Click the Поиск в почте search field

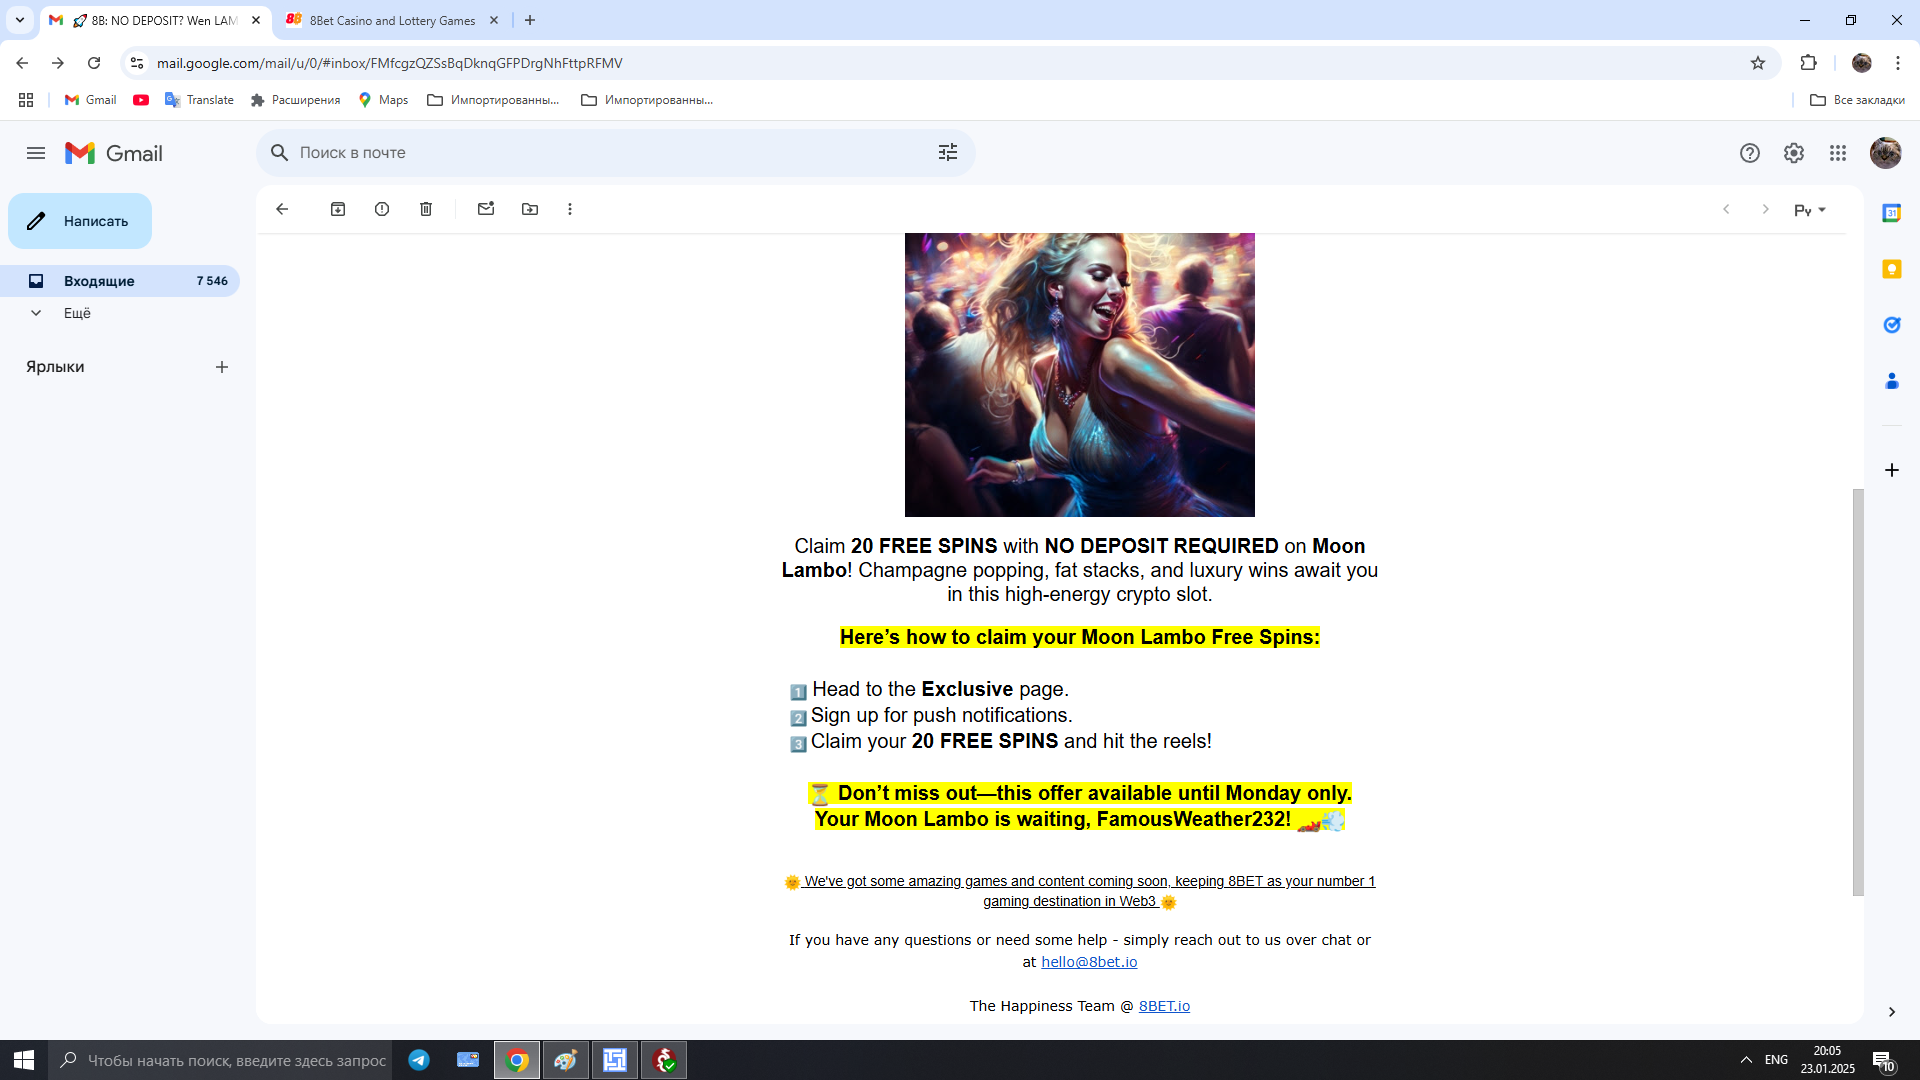coord(600,153)
